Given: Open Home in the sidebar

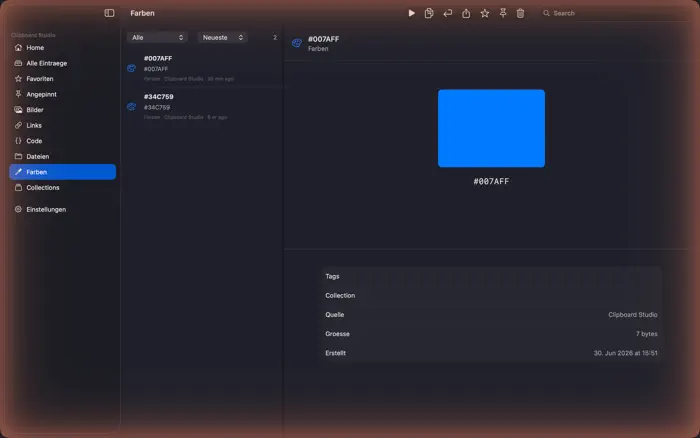Looking at the screenshot, I should pyautogui.click(x=62, y=48).
